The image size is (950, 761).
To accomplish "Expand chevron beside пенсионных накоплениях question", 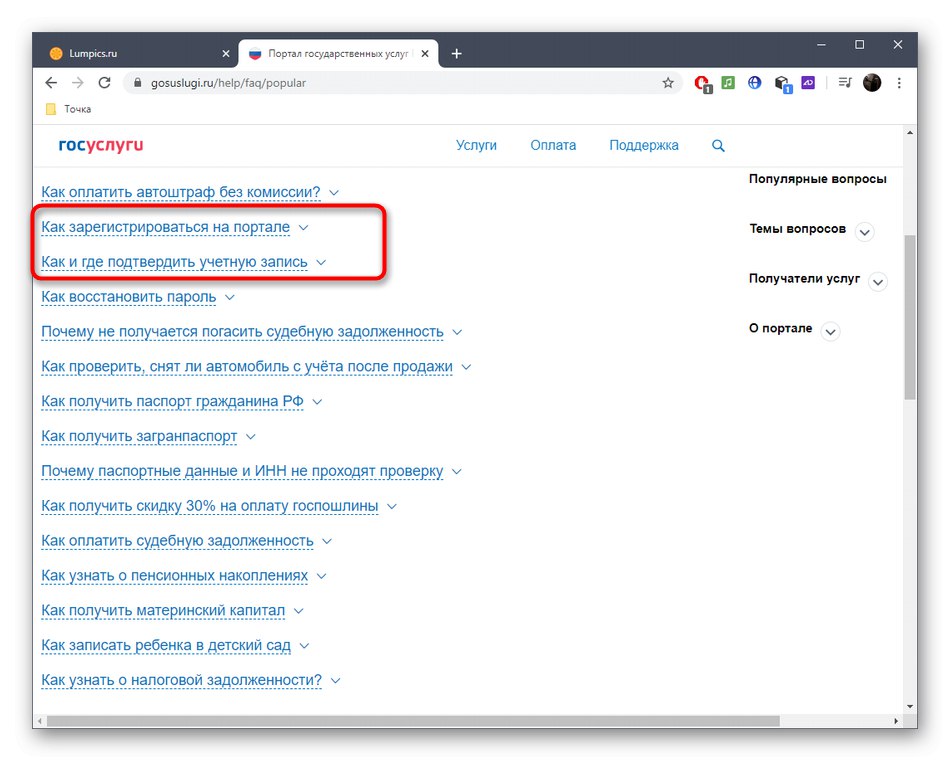I will 322,576.
